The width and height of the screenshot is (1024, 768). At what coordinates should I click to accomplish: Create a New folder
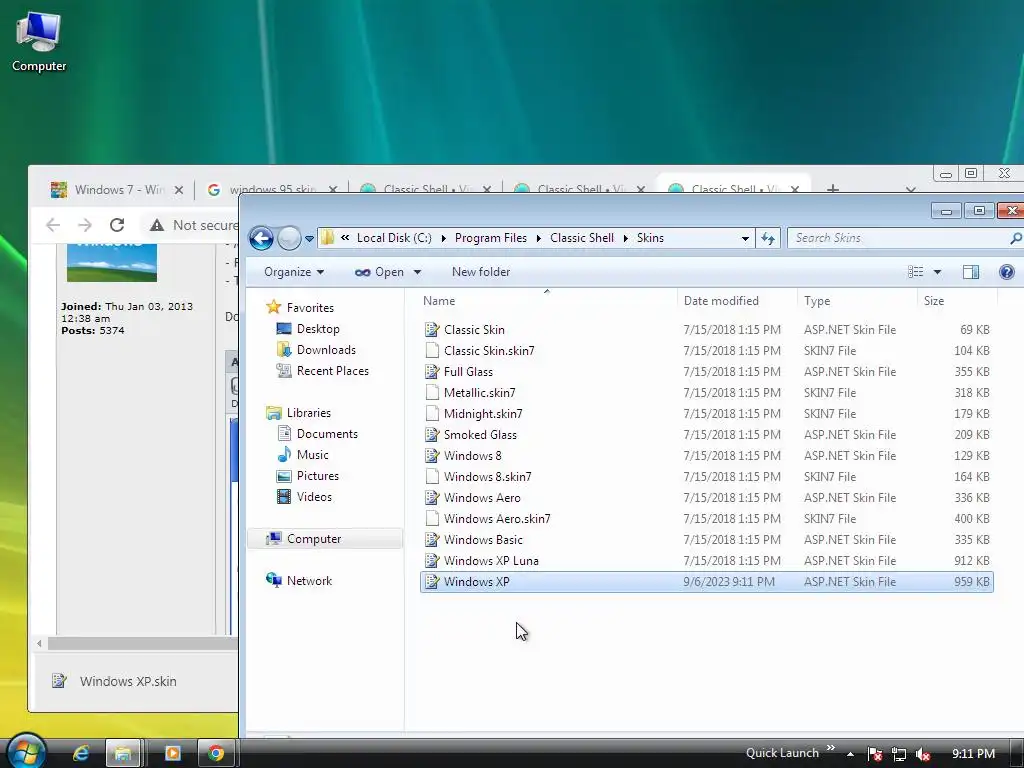(481, 272)
